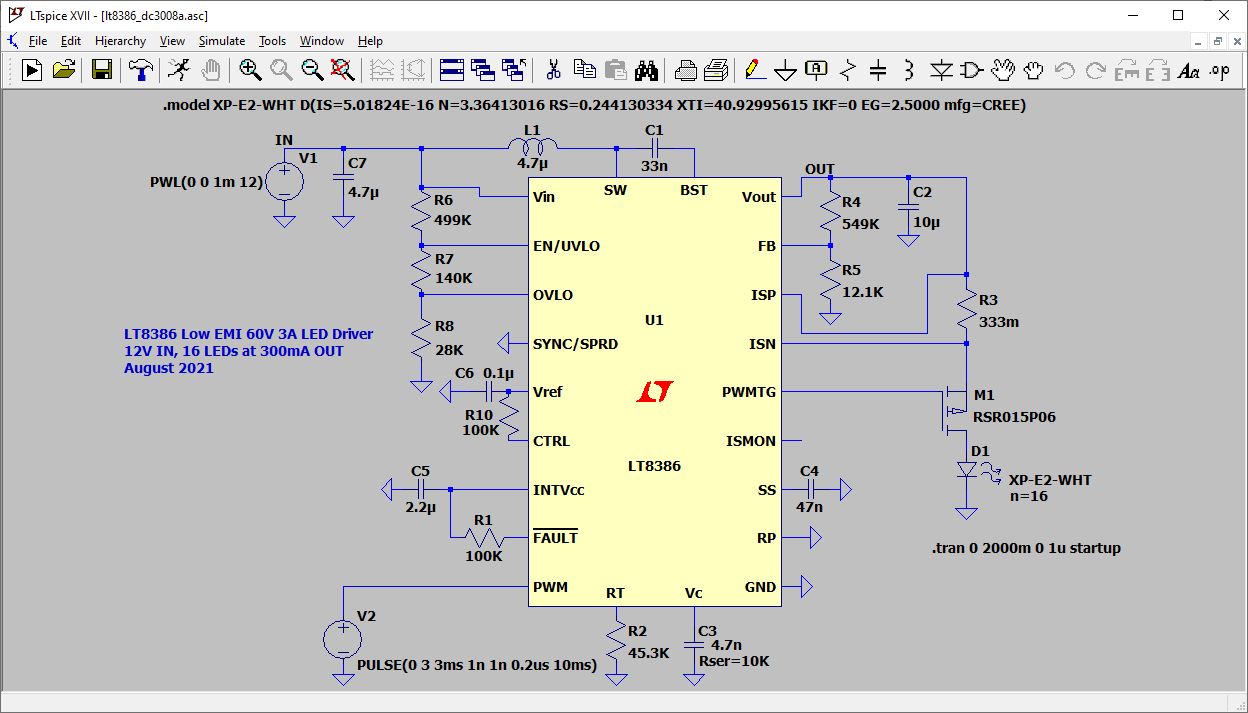Zoom out with the magnifier minus icon
The width and height of the screenshot is (1248, 713).
(312, 69)
